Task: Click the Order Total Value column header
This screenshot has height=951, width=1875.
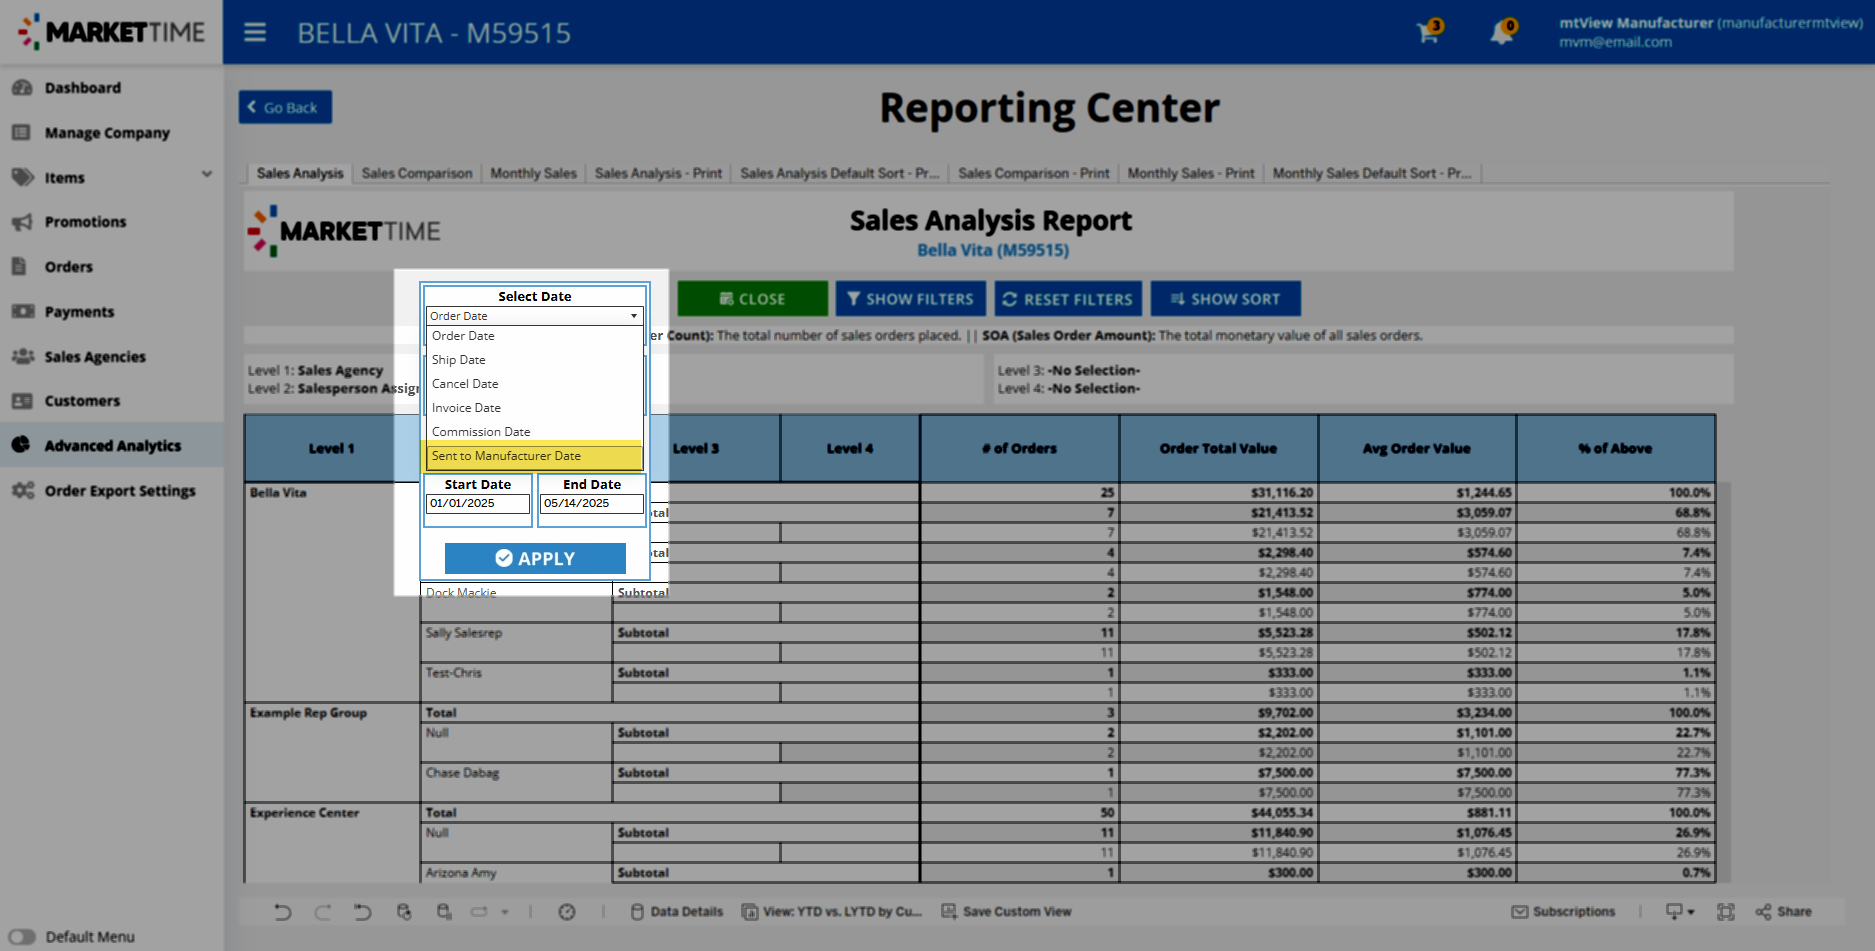Action: point(1218,449)
